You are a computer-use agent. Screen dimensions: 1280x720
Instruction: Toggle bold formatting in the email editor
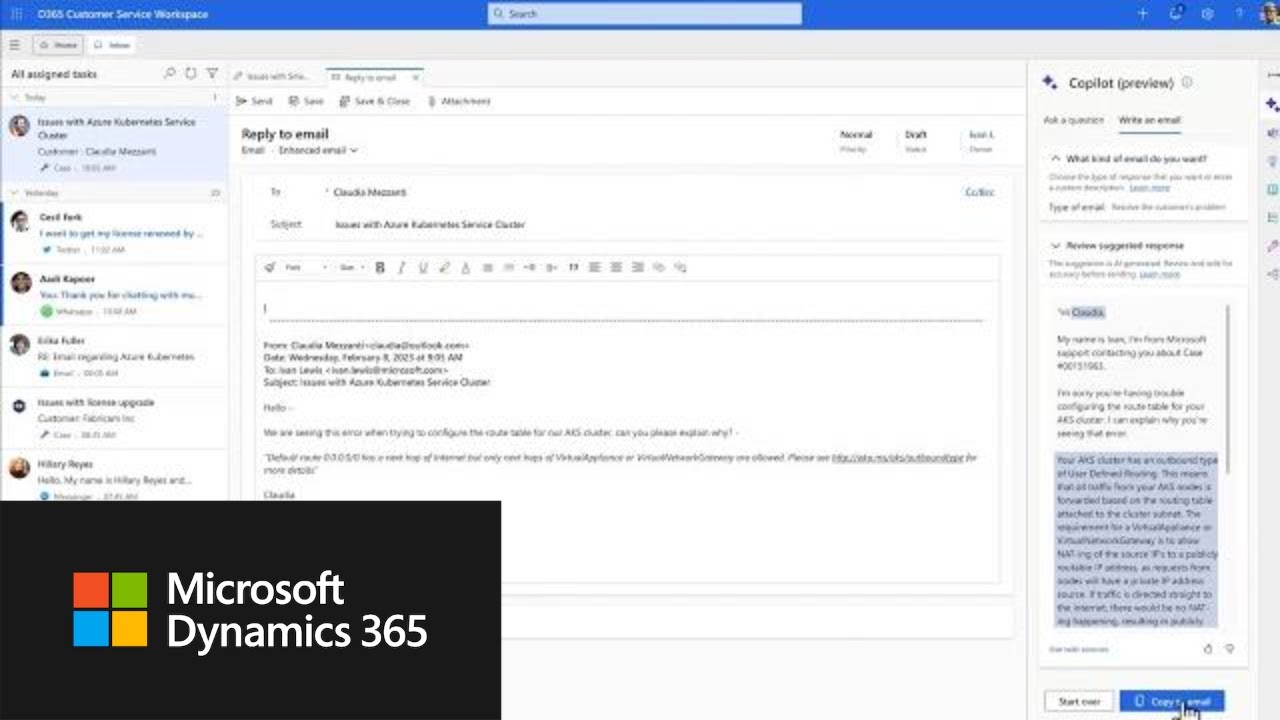[379, 267]
